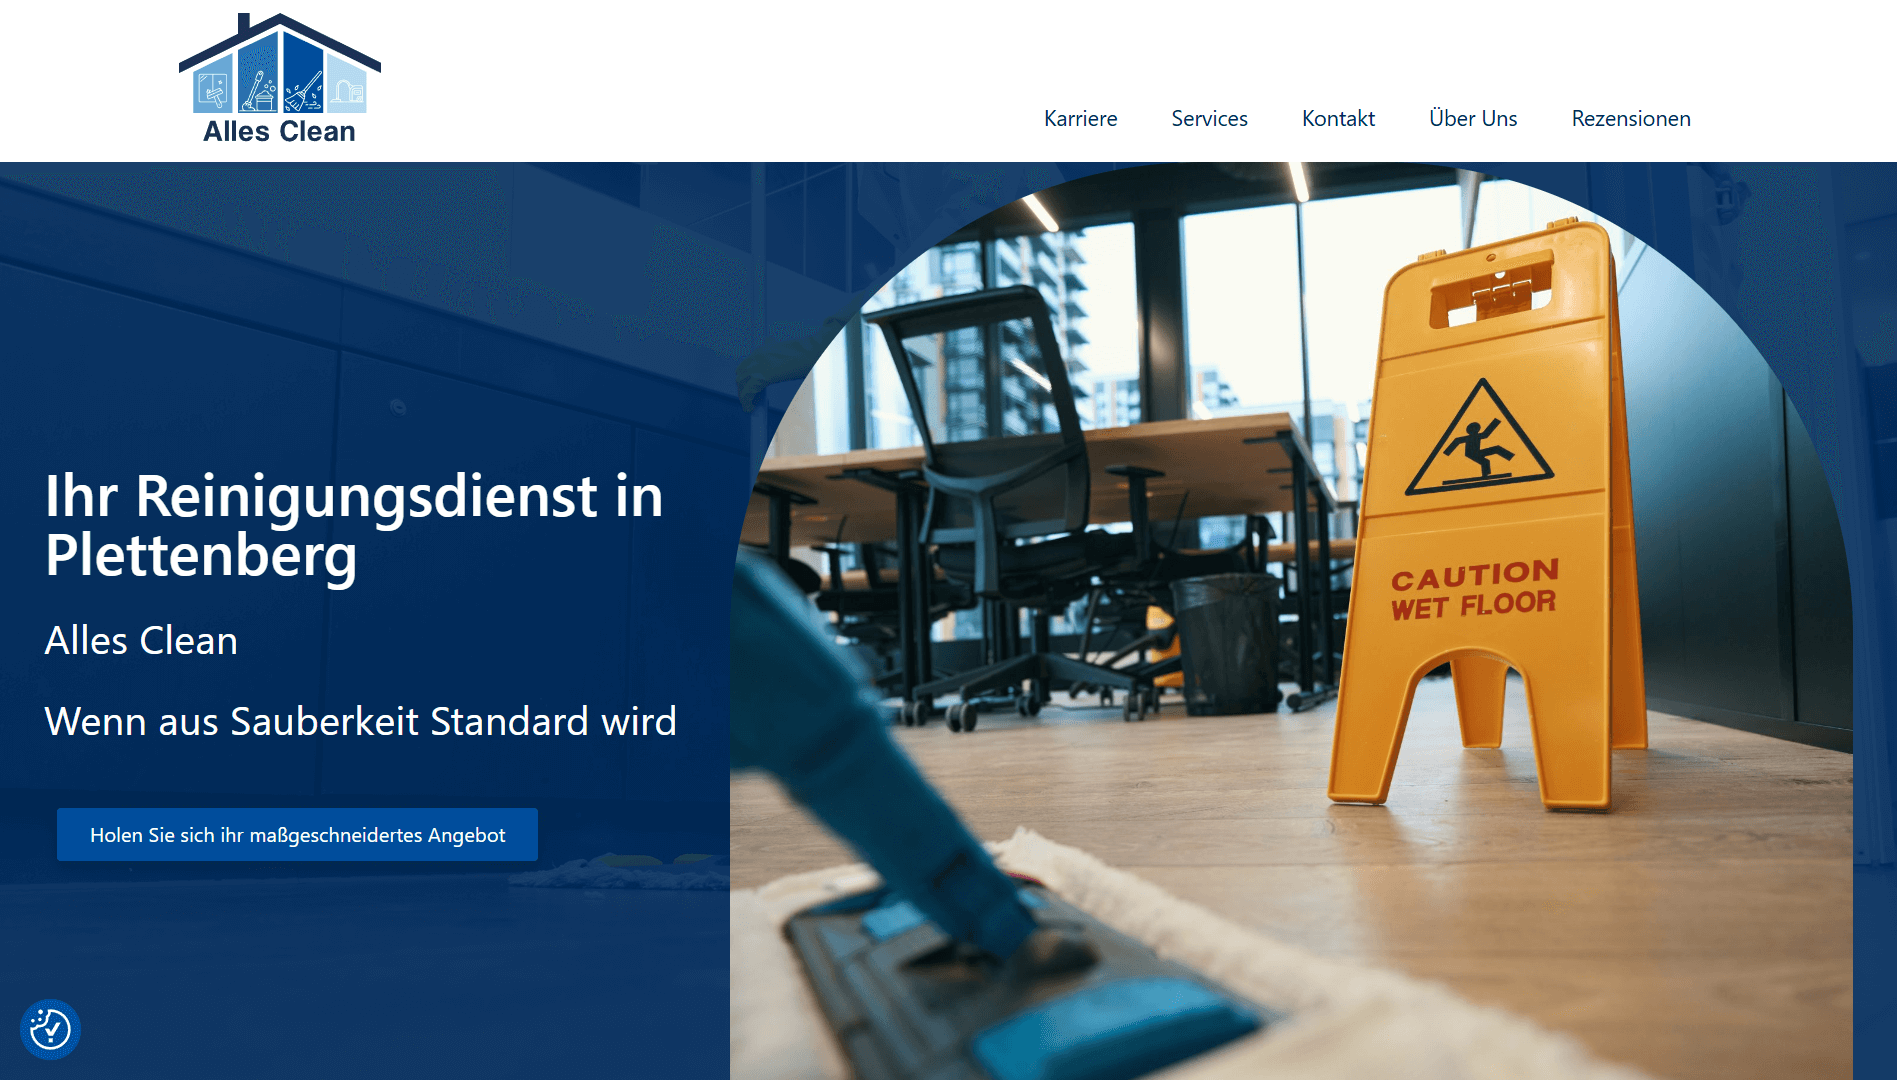Click the maßgeschneidertes Angebot button
The image size is (1897, 1080).
click(297, 834)
